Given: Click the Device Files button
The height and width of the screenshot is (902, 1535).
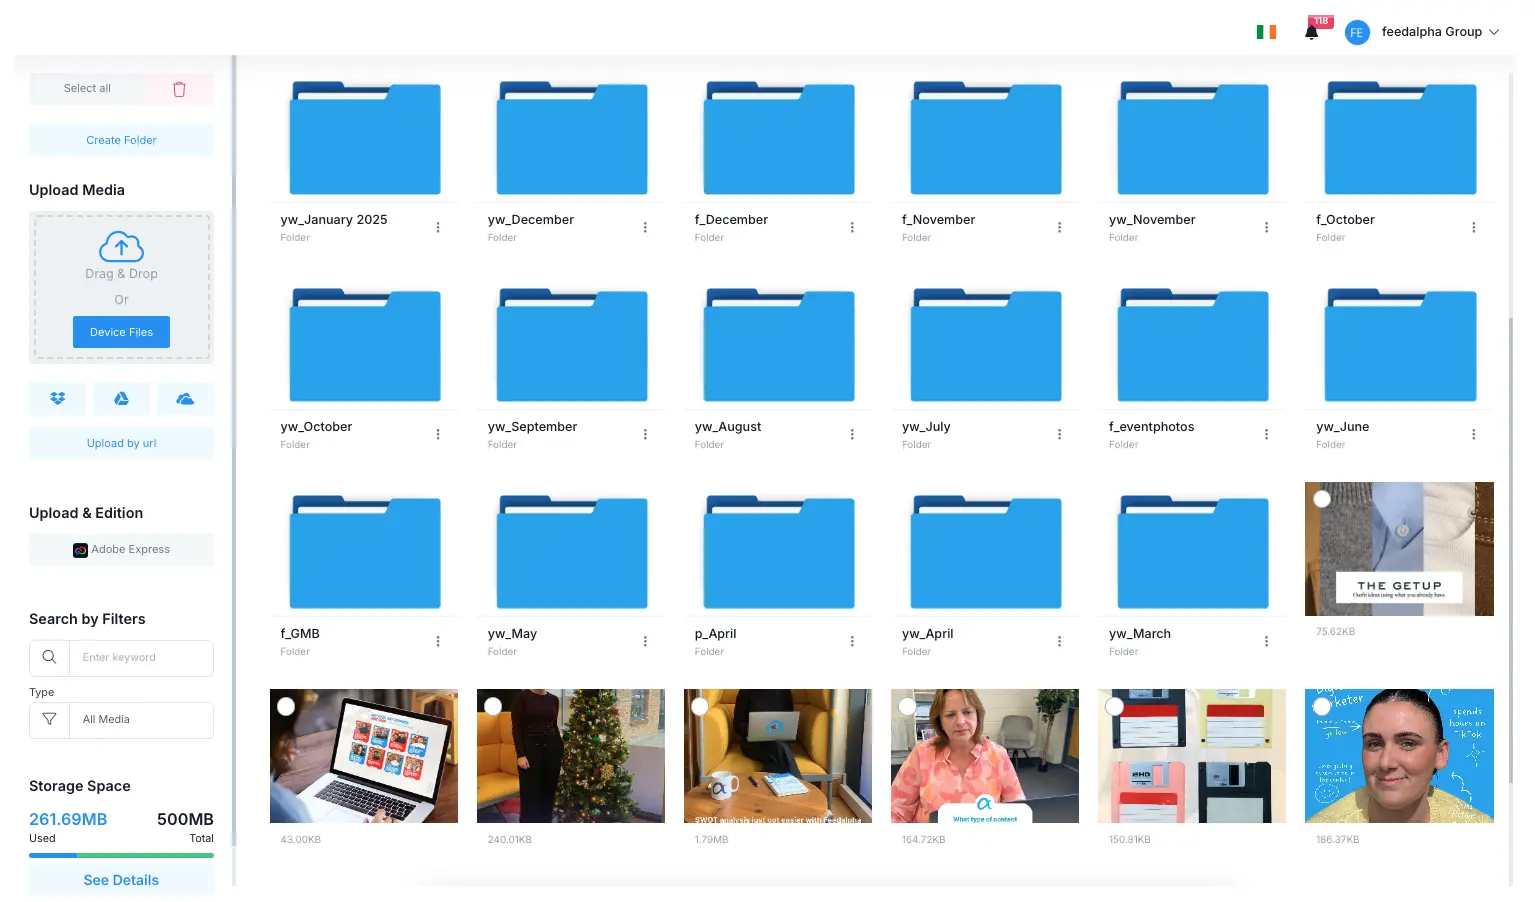Looking at the screenshot, I should (121, 332).
